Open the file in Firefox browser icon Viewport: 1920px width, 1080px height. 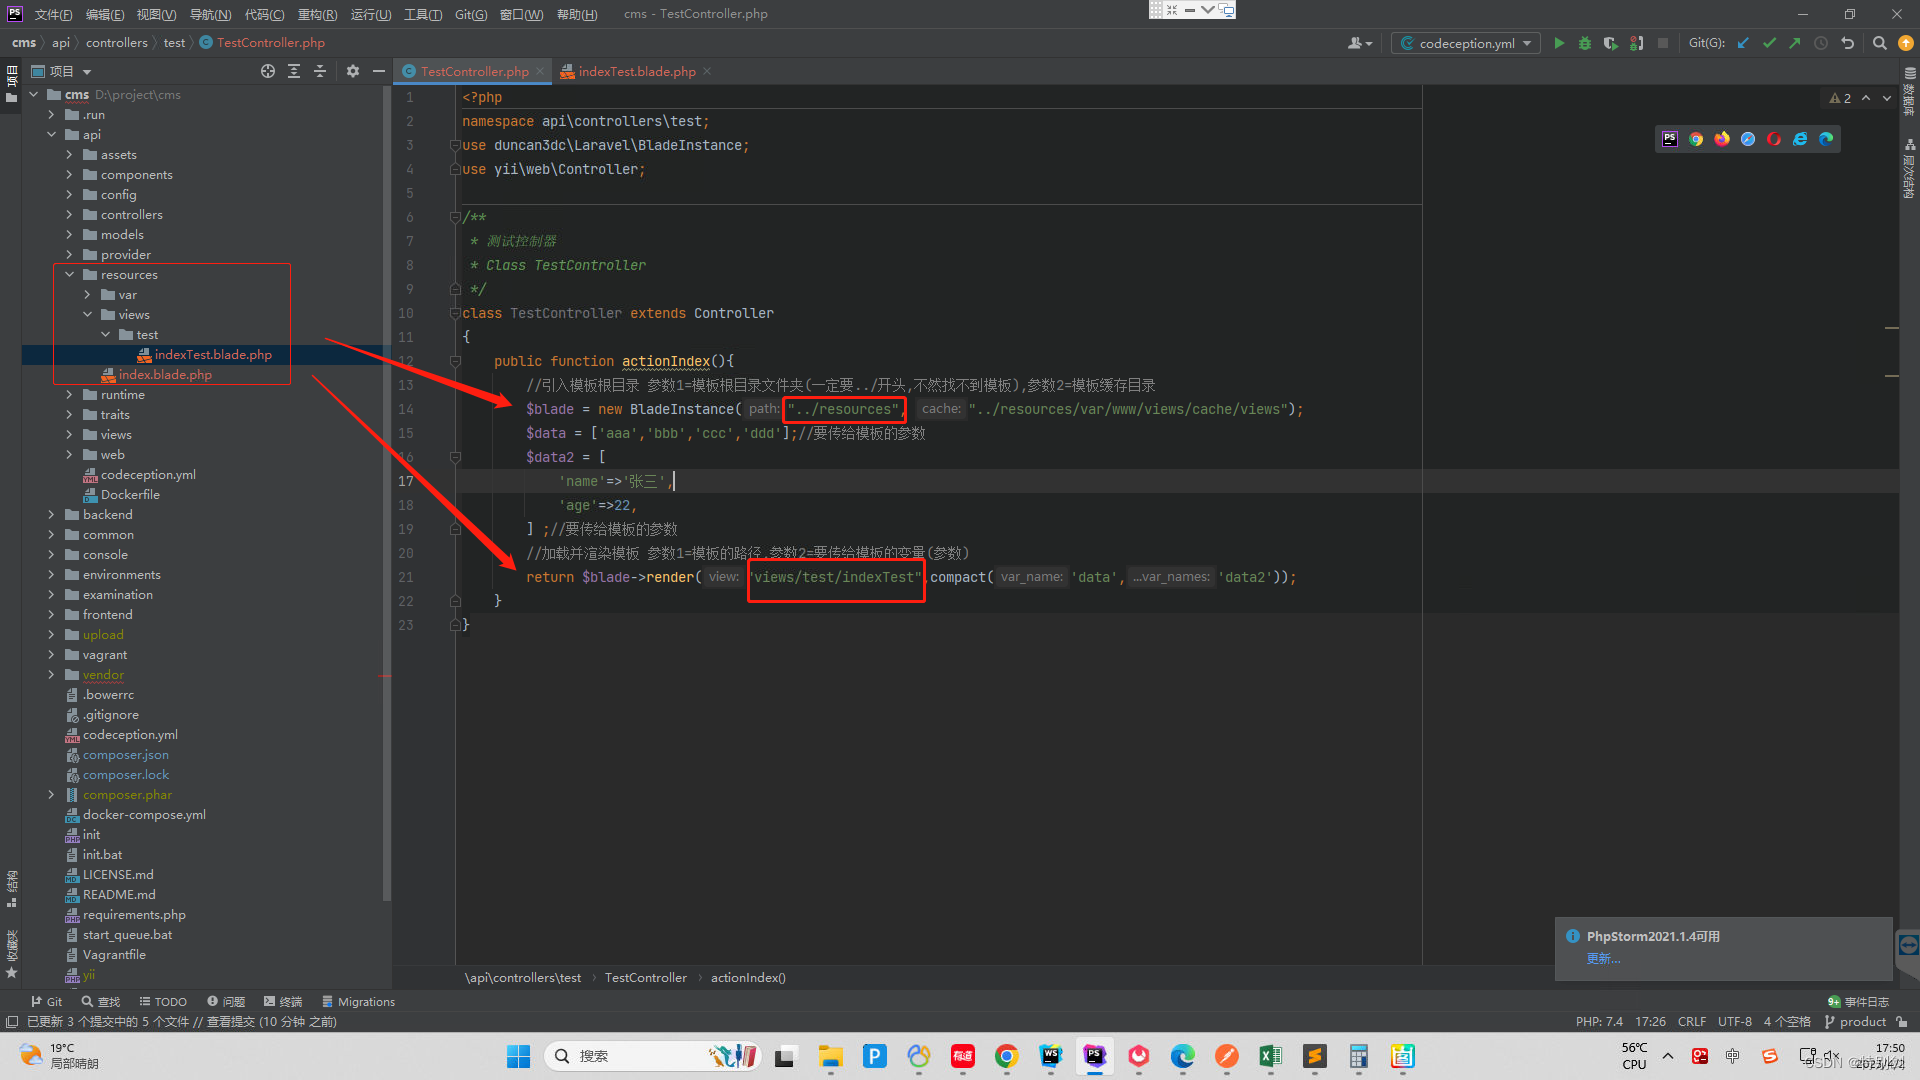tap(1722, 139)
